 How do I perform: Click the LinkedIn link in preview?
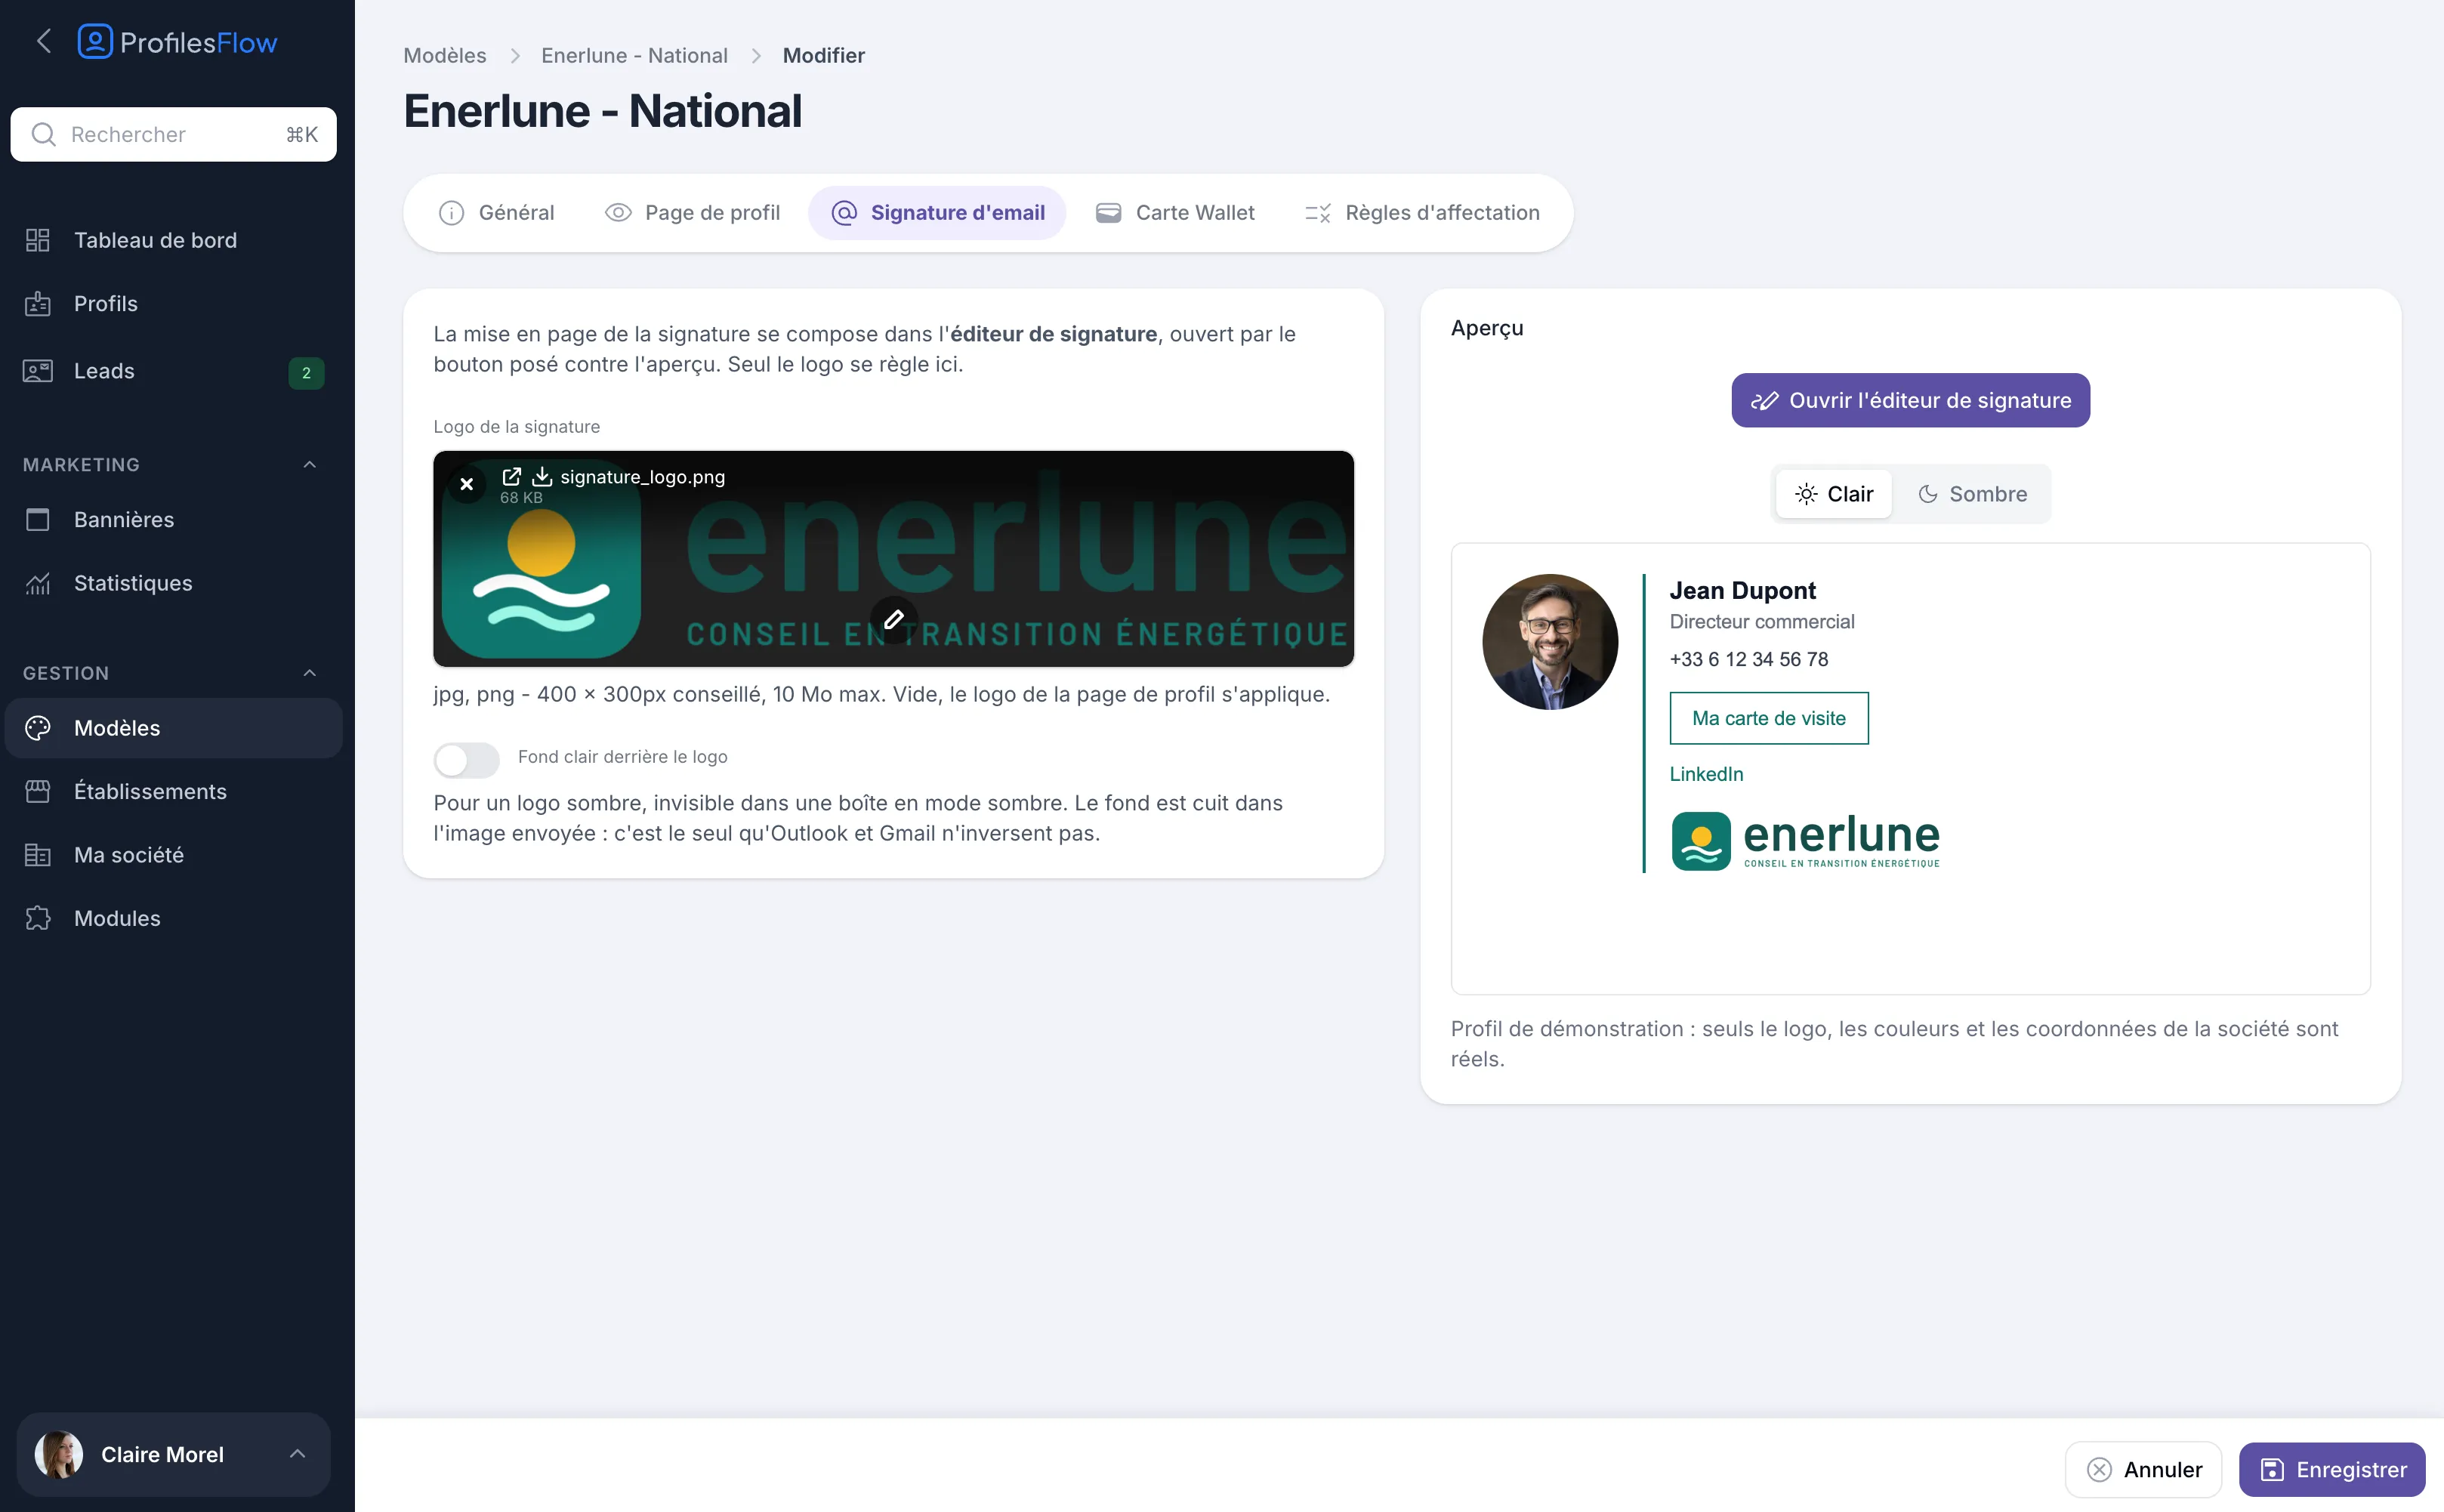[1706, 774]
